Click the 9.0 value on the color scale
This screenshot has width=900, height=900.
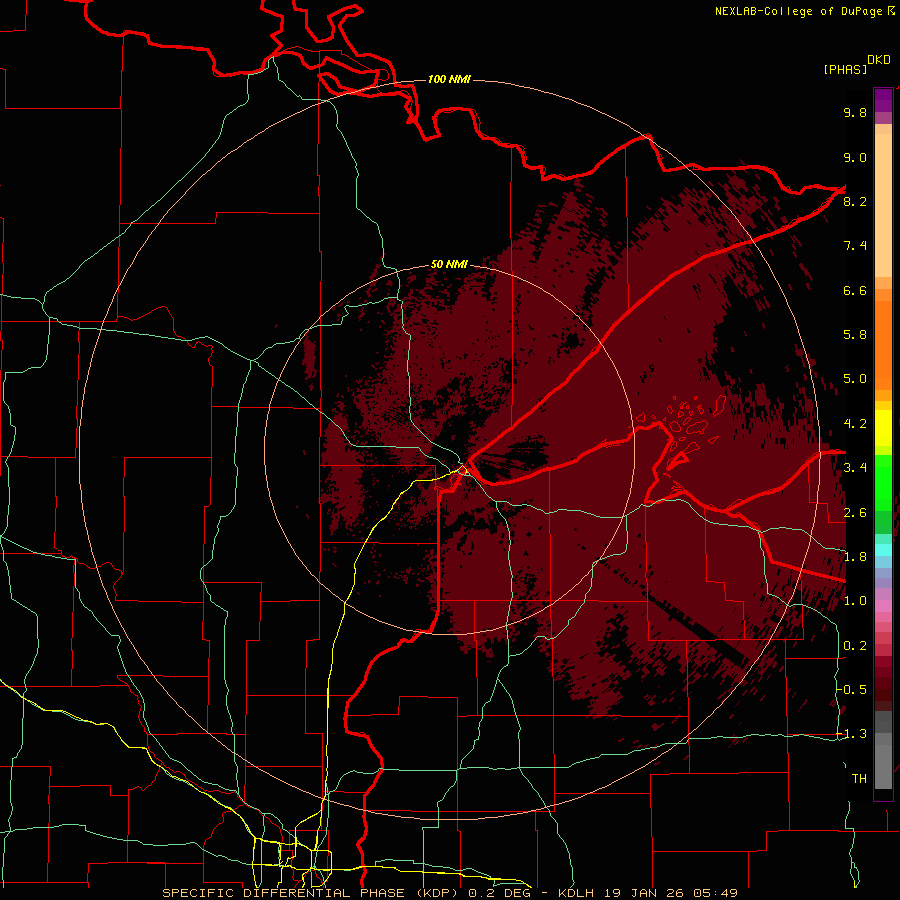(855, 157)
